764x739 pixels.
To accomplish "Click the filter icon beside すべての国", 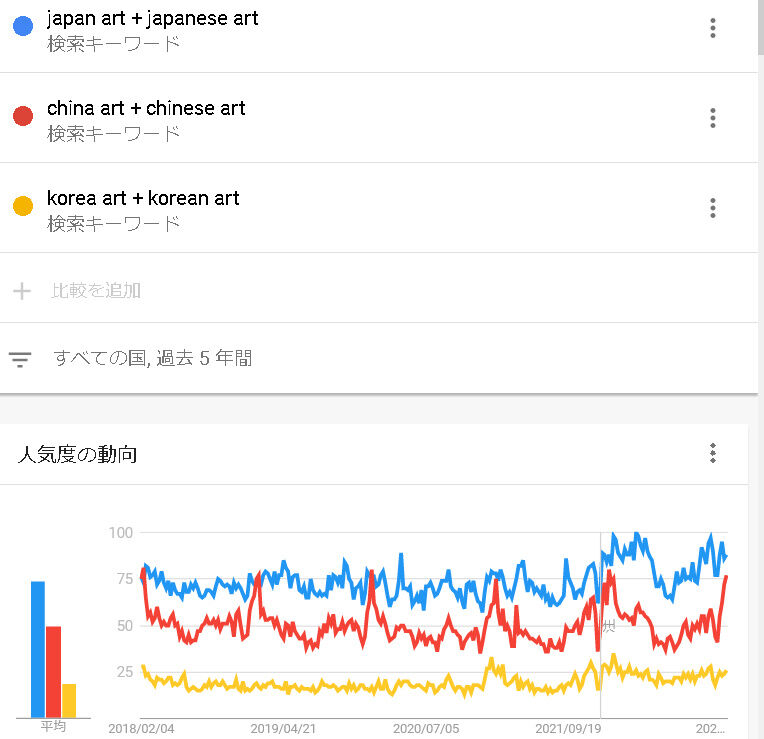I will tap(20, 359).
